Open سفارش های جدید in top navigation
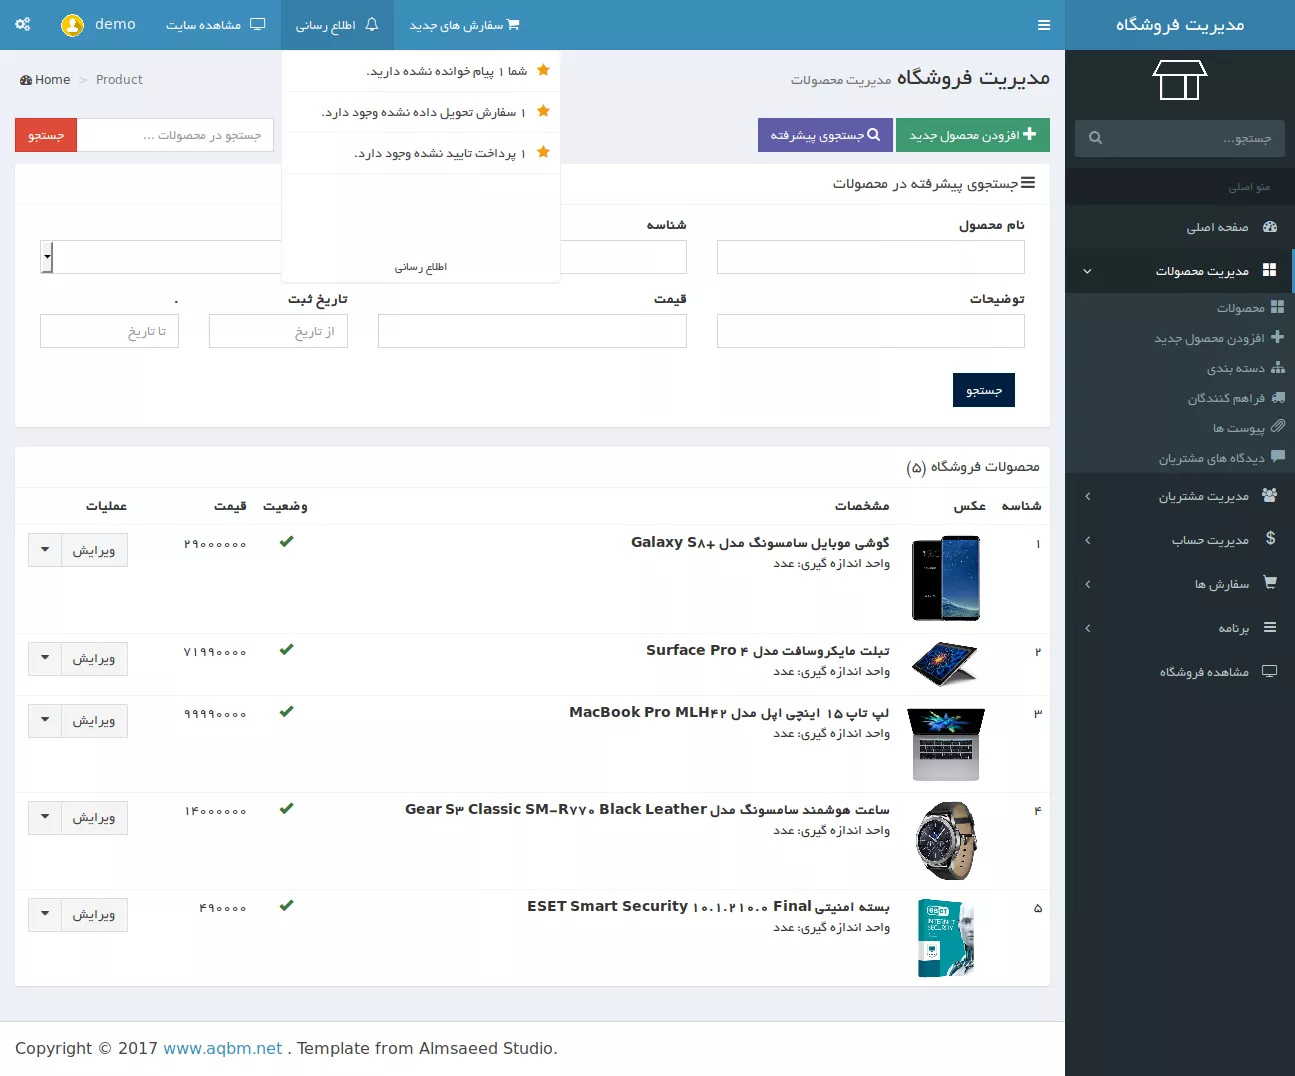 pyautogui.click(x=464, y=25)
